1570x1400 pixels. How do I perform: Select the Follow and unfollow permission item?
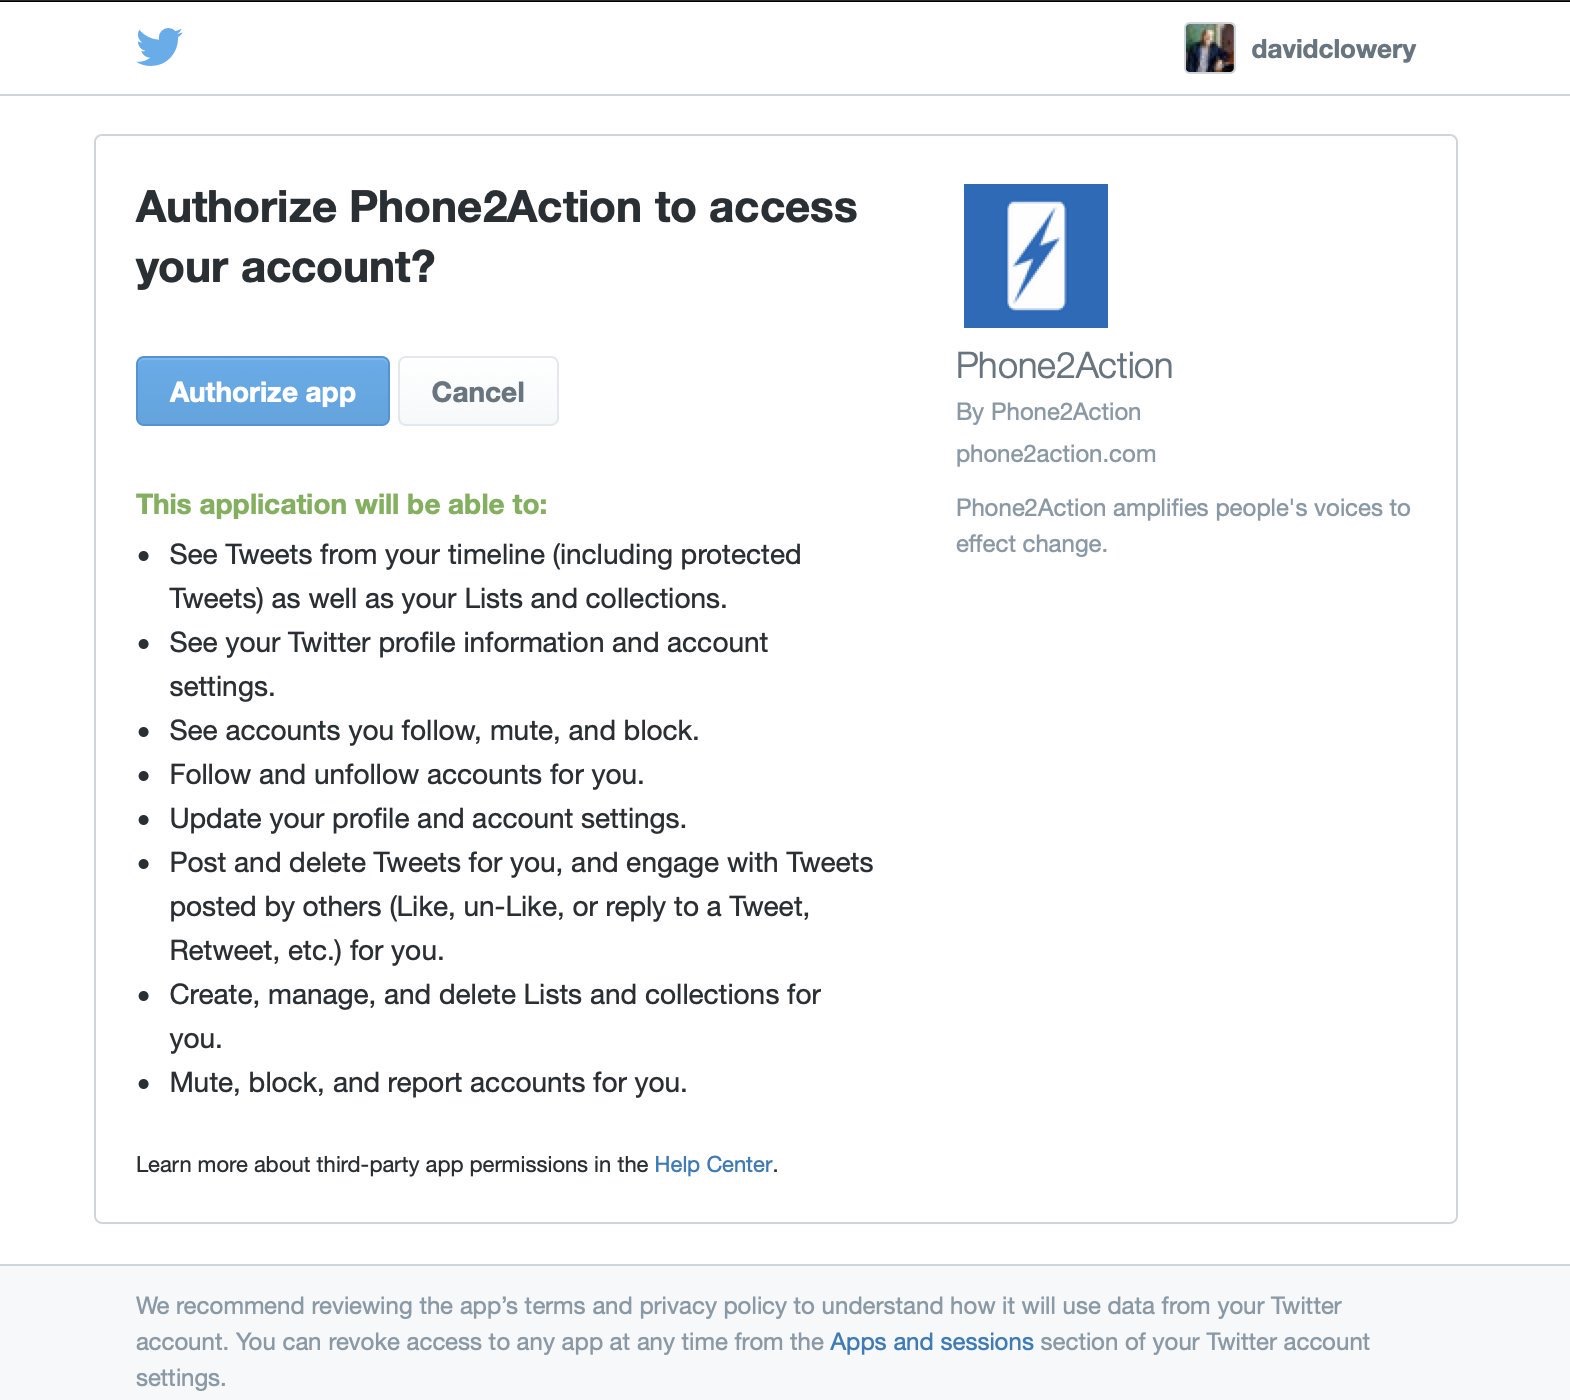[408, 774]
